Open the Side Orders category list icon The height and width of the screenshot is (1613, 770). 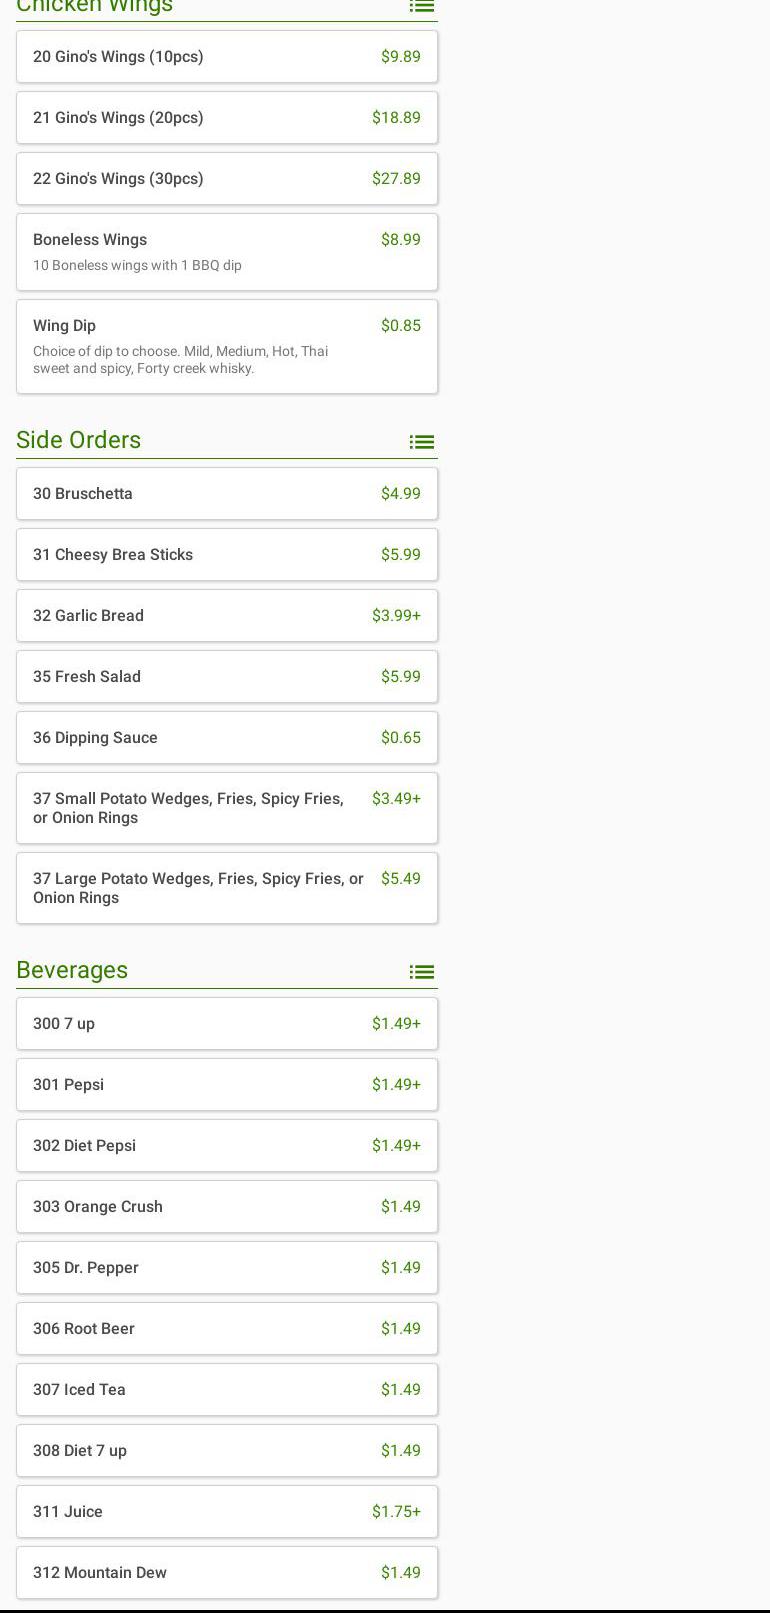421,441
